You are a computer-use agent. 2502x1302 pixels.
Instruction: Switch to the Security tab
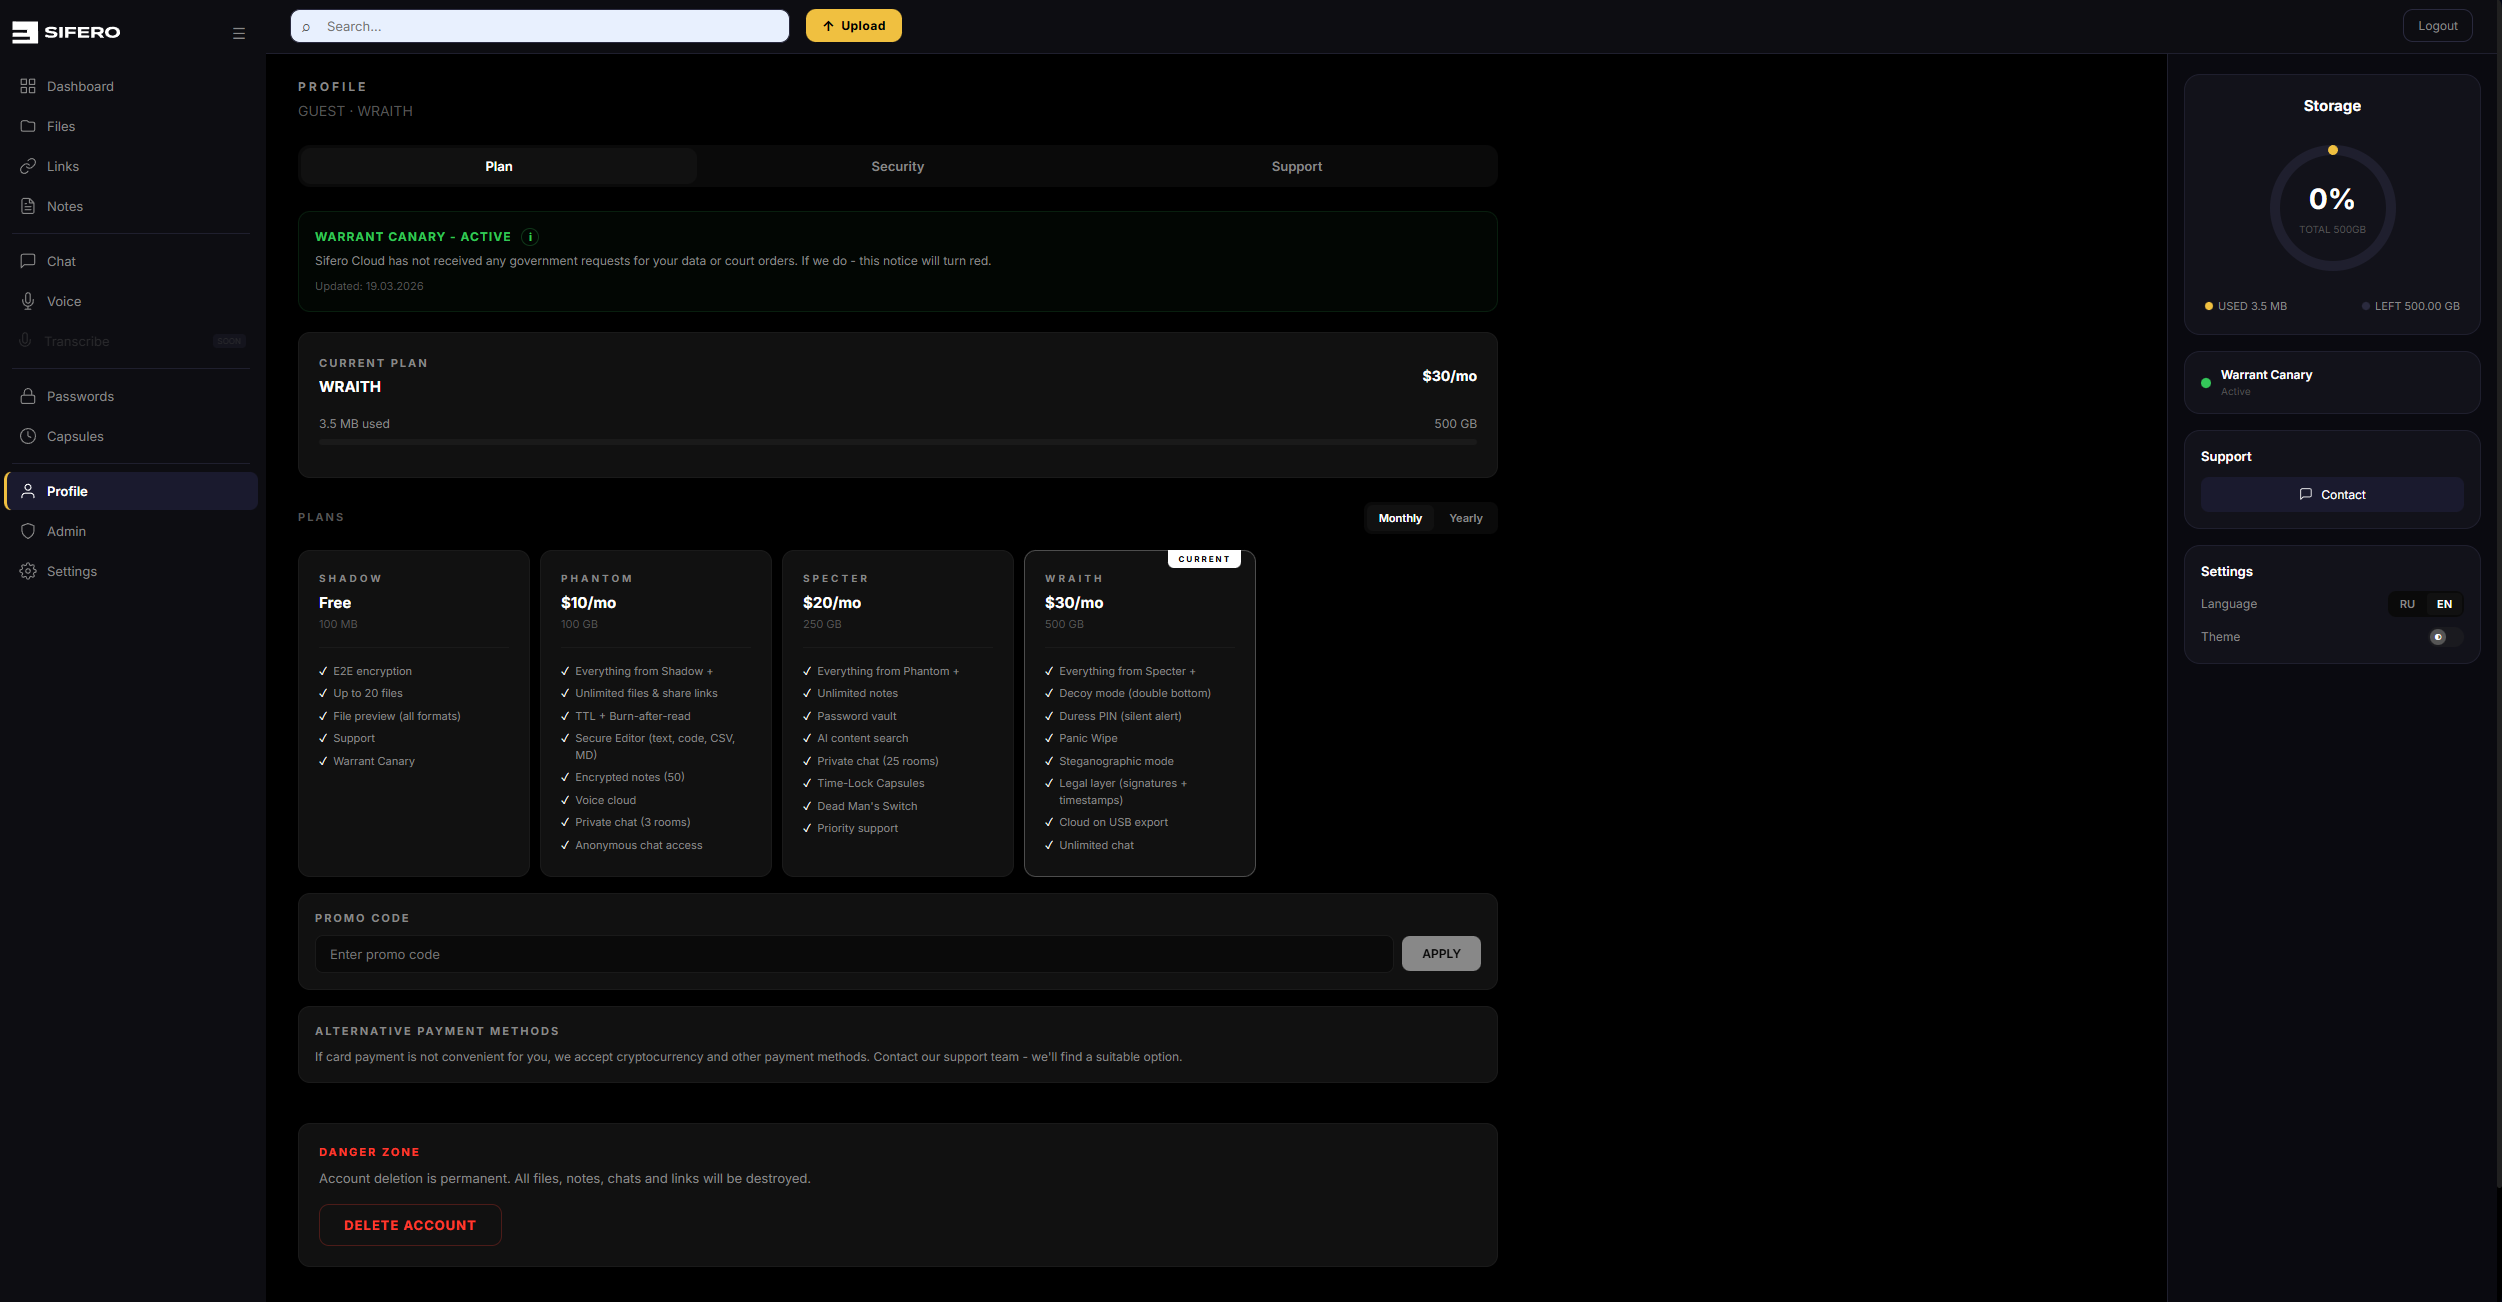pos(897,166)
